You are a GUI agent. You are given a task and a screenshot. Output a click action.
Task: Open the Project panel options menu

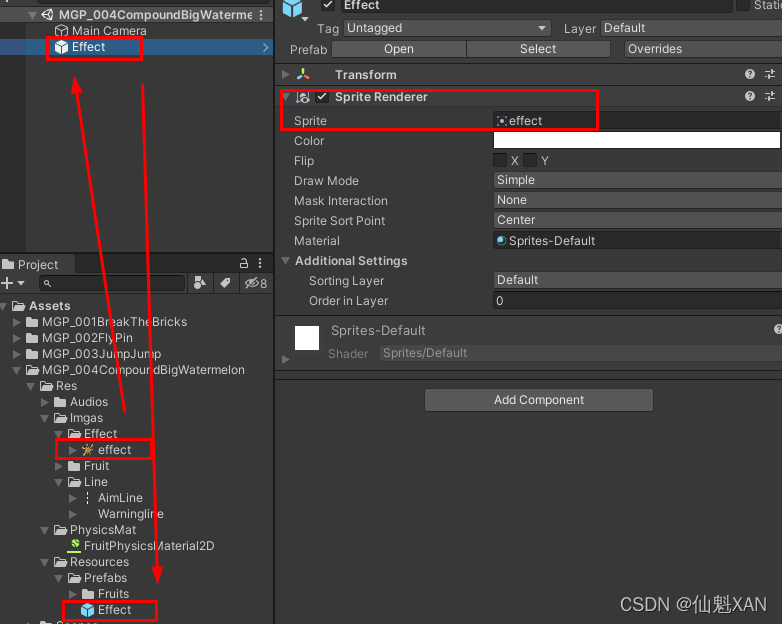click(x=260, y=263)
